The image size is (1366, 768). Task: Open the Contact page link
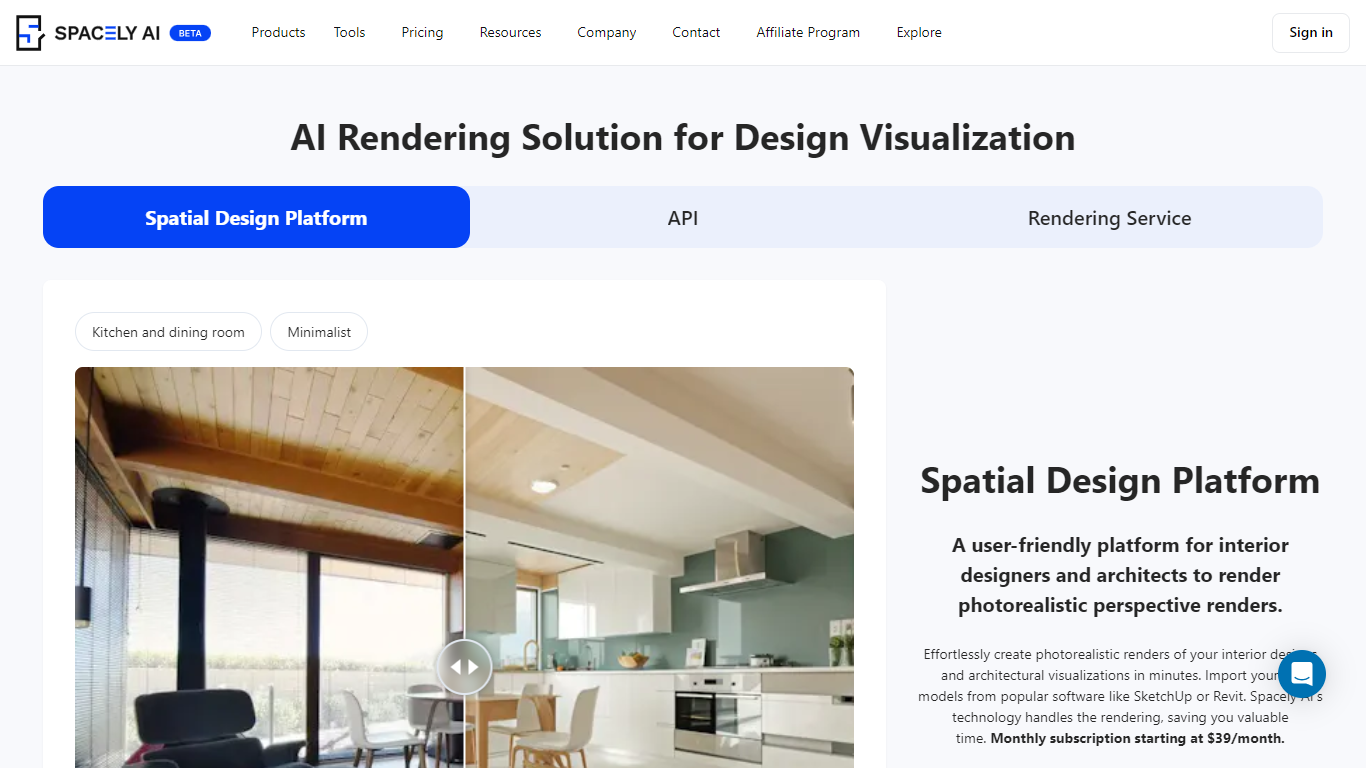coord(696,33)
